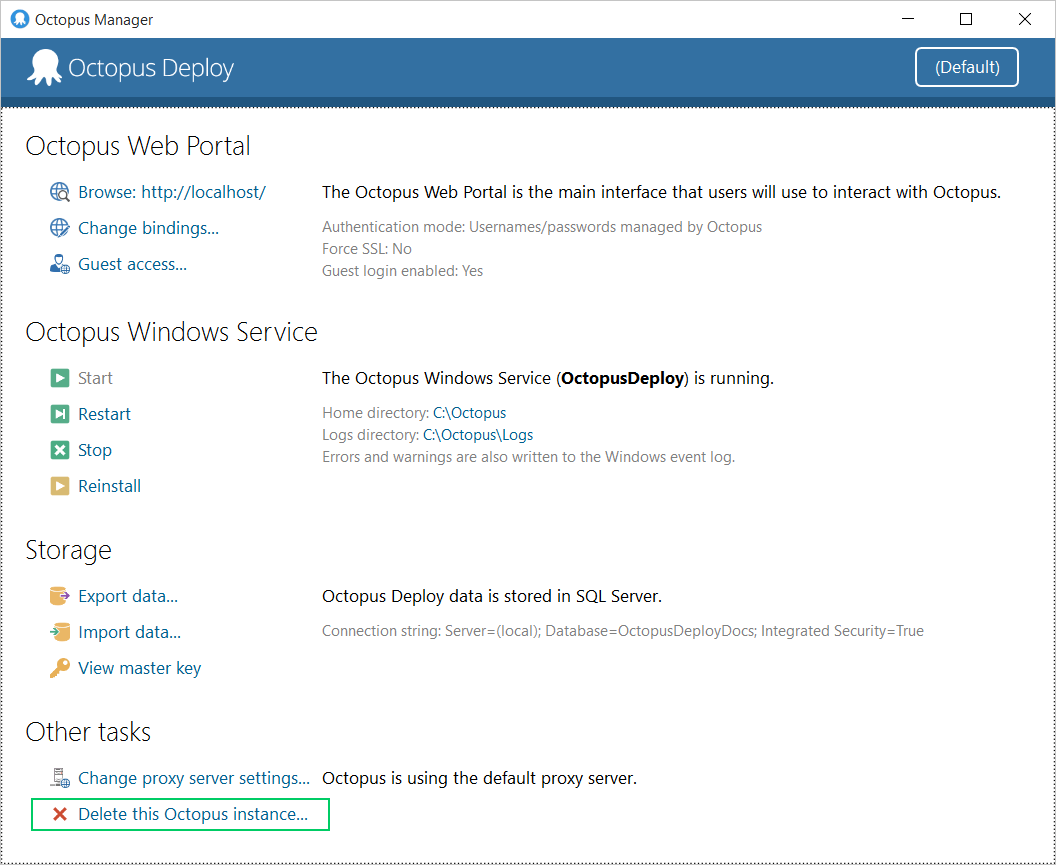
Task: Open Browse: http://localhost/ link
Action: click(172, 192)
